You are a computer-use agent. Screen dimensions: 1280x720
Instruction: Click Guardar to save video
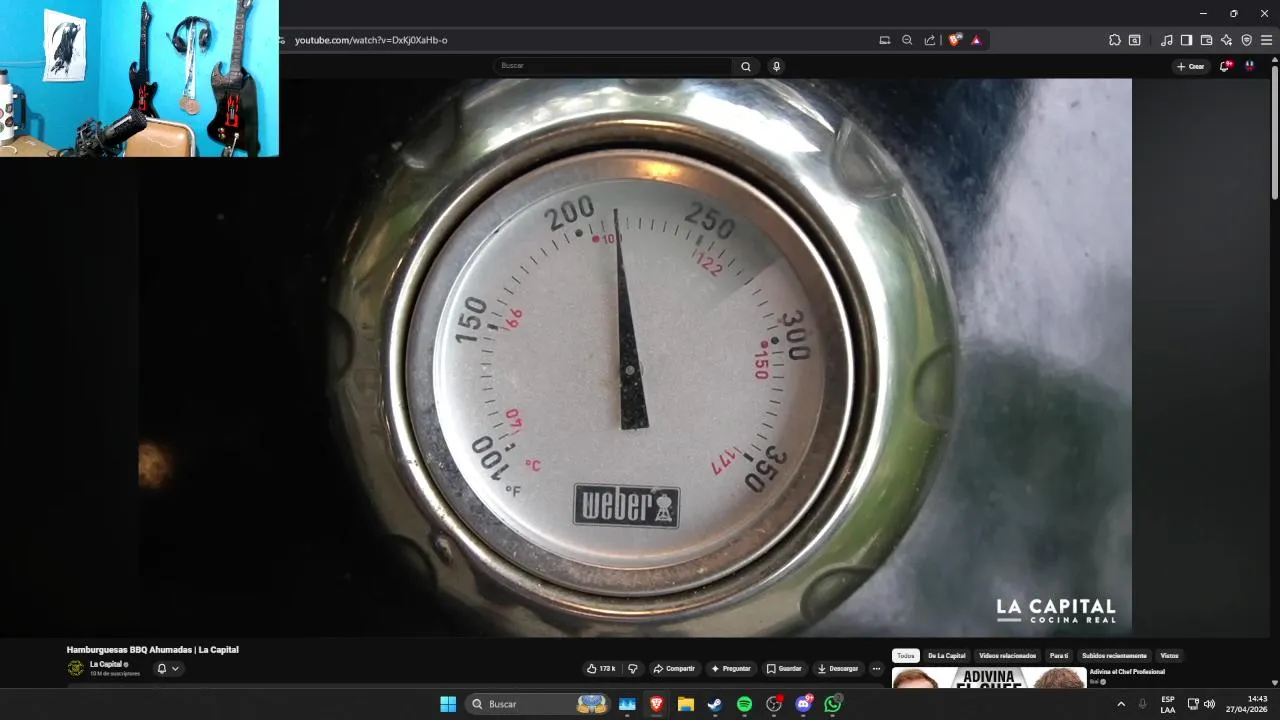click(784, 668)
